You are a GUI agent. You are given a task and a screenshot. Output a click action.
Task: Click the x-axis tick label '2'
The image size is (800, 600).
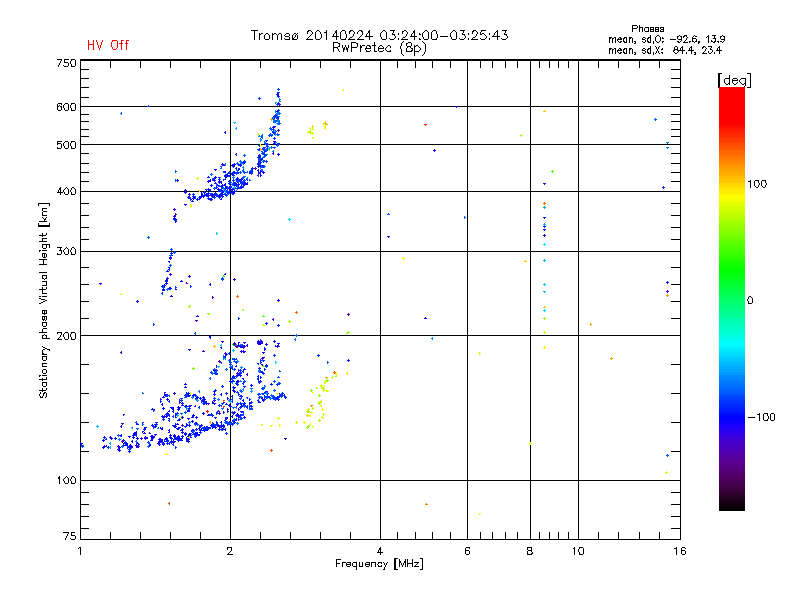click(230, 551)
